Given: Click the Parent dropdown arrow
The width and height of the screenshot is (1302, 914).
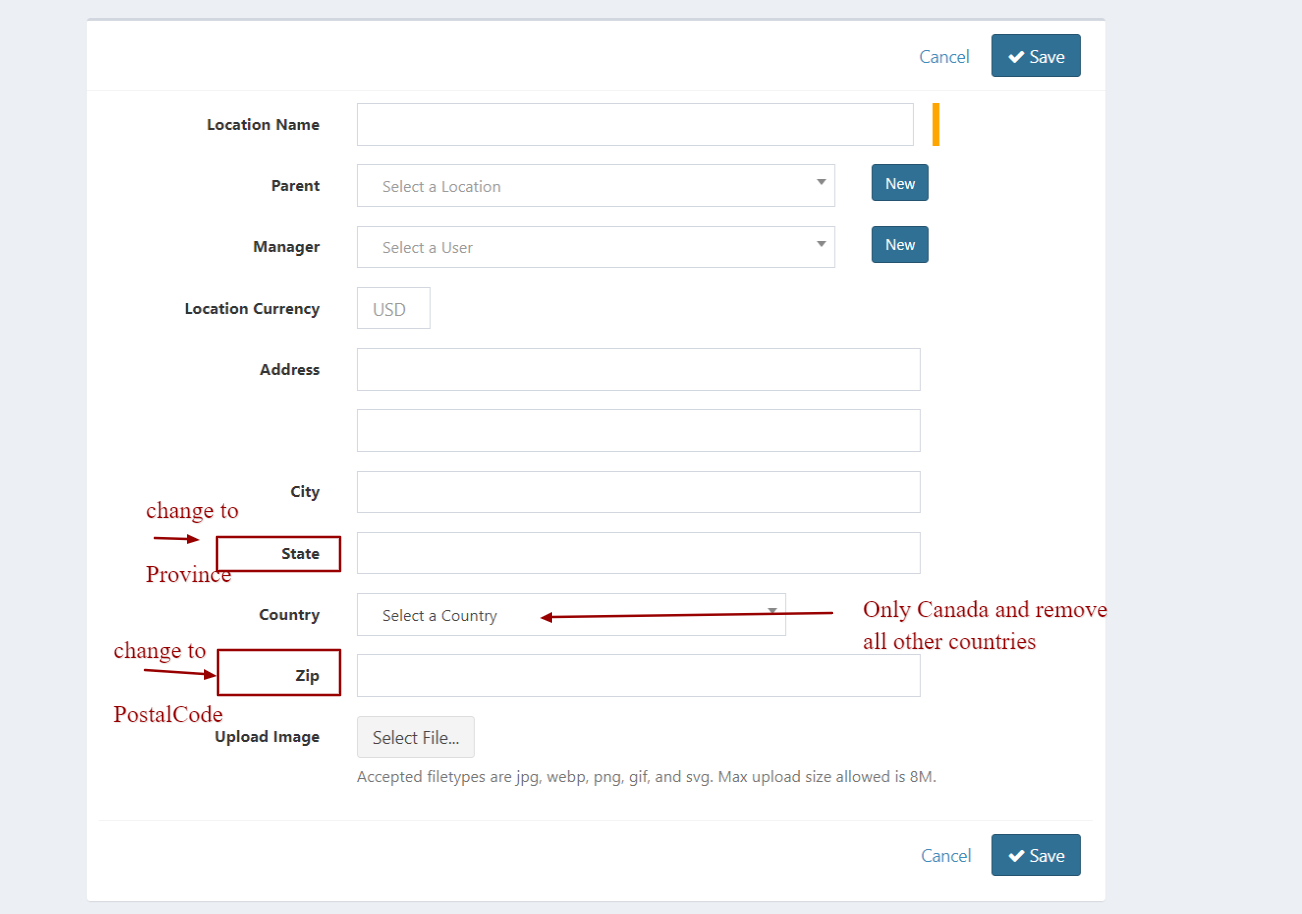Looking at the screenshot, I should [x=821, y=182].
